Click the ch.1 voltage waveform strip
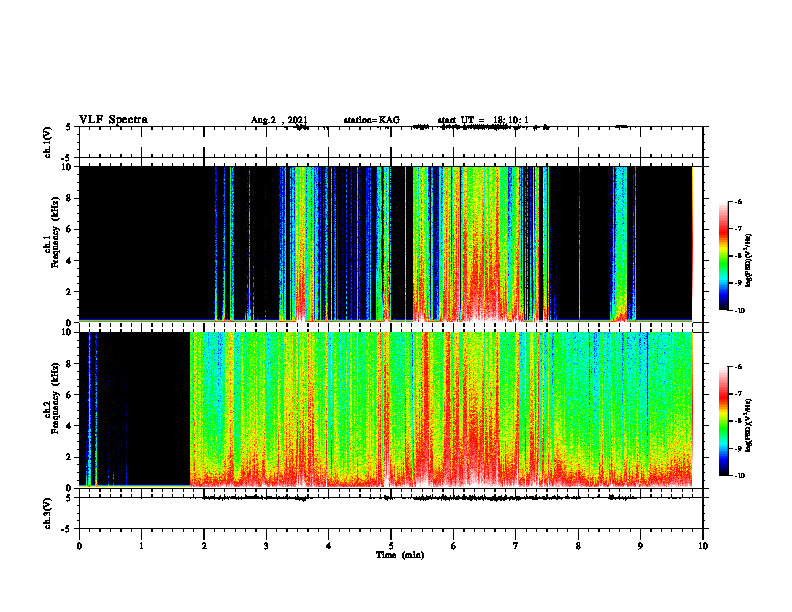792x612 pixels. pyautogui.click(x=390, y=142)
